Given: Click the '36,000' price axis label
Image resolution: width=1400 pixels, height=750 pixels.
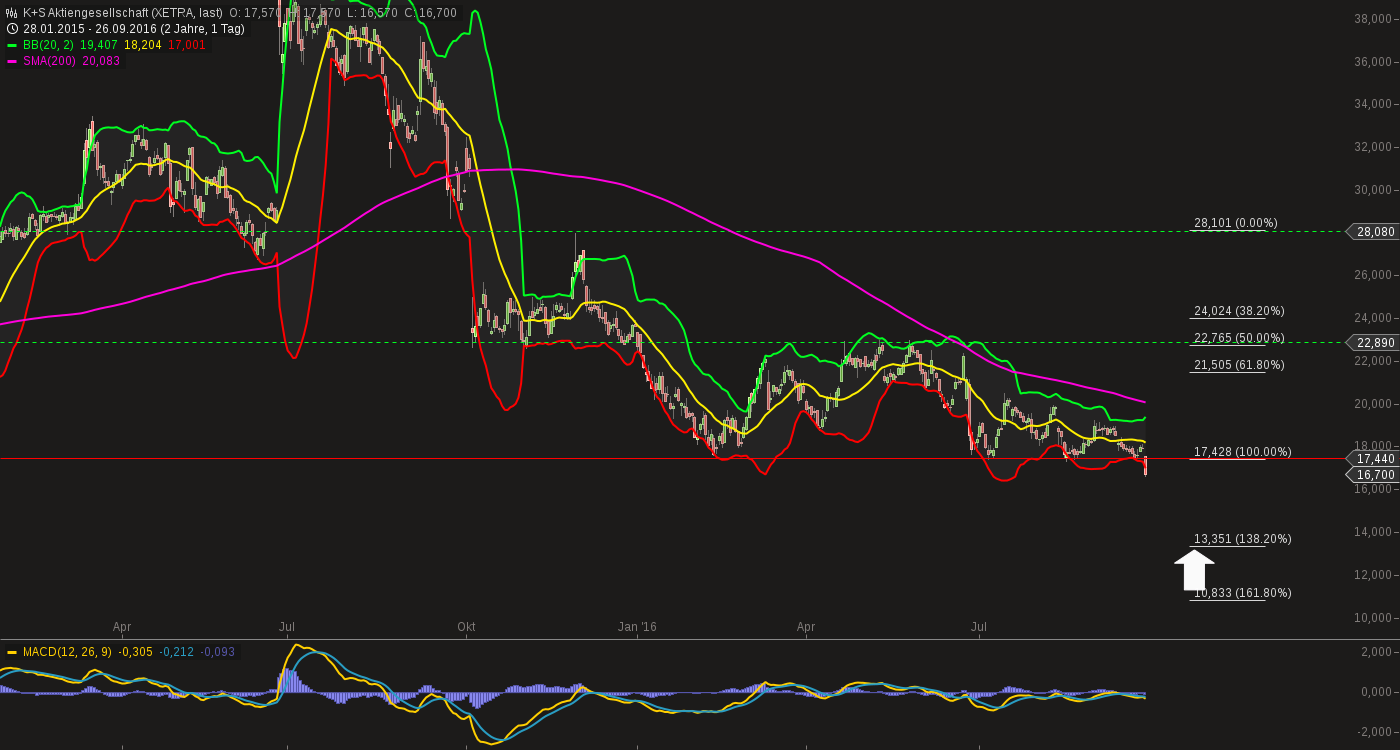Looking at the screenshot, I should [x=1375, y=61].
